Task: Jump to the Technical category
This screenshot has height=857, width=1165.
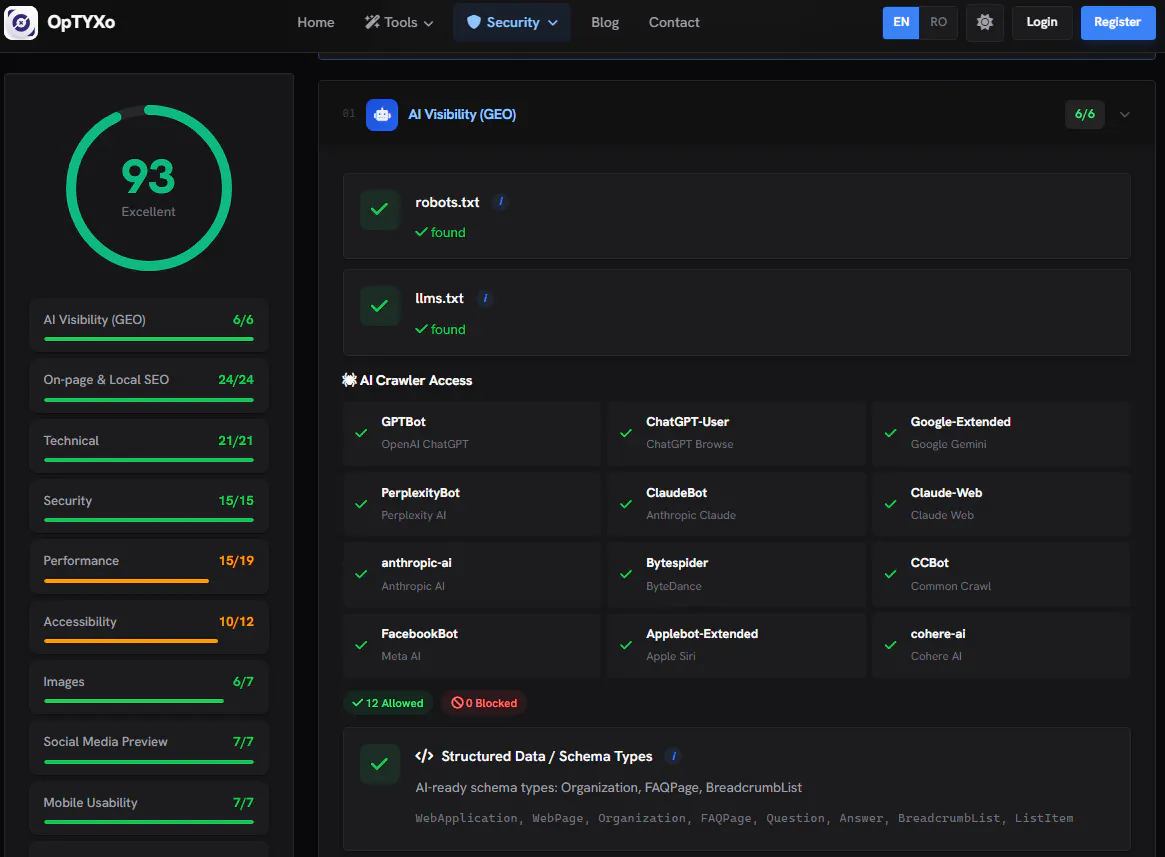Action: 149,446
